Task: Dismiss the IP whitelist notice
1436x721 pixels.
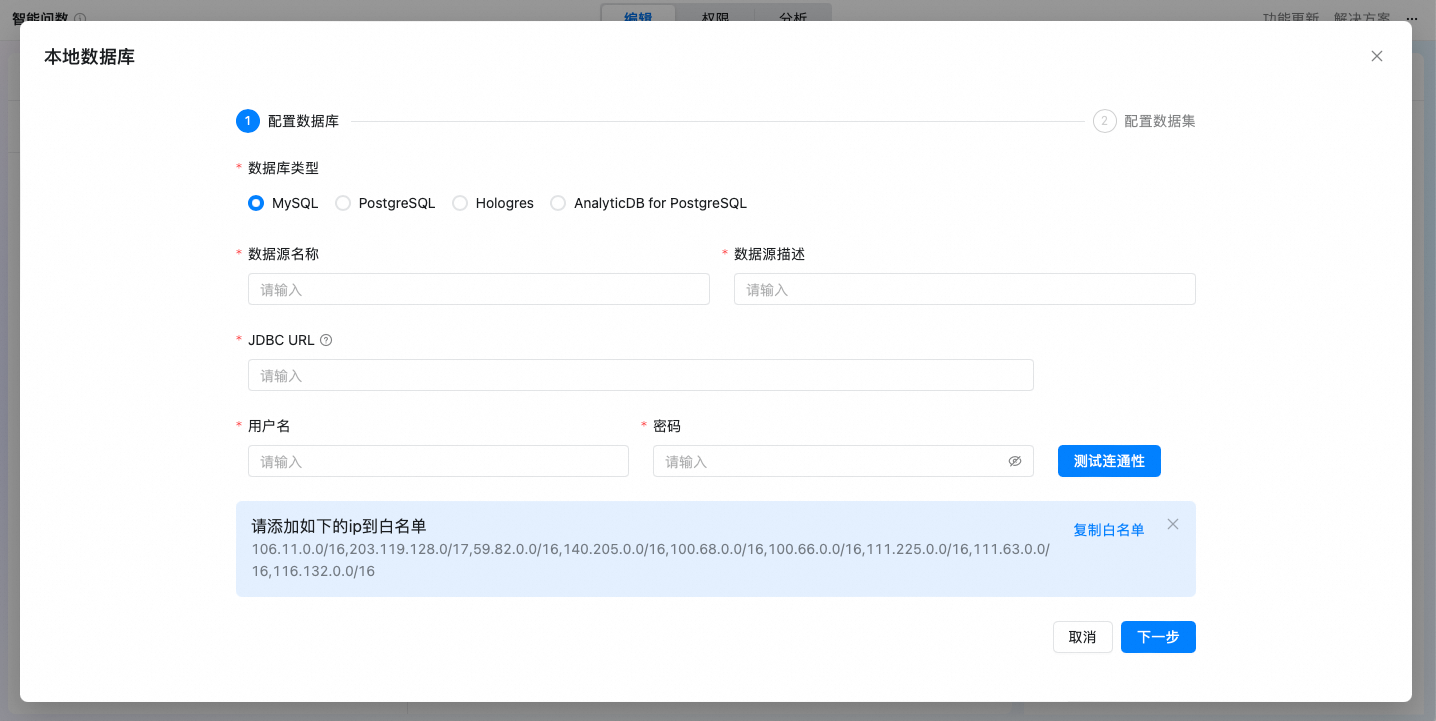Action: click(1173, 524)
